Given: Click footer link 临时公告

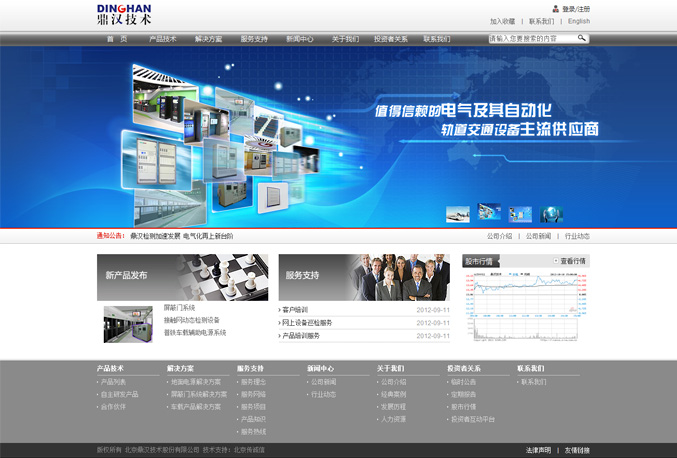Looking at the screenshot, I should [464, 382].
